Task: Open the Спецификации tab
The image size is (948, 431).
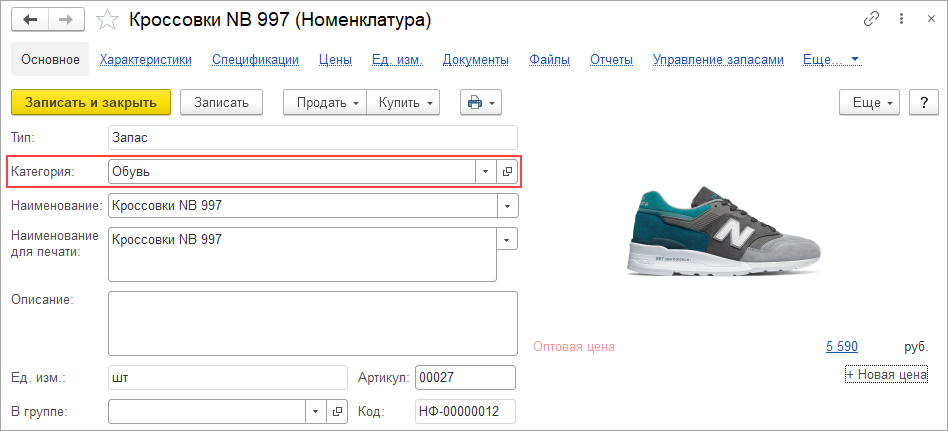Action: click(x=255, y=59)
